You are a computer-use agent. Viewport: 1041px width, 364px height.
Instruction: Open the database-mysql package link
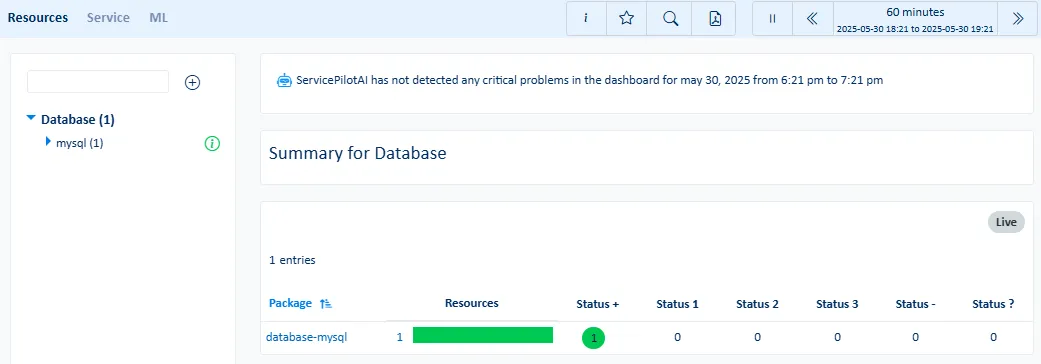(x=306, y=337)
